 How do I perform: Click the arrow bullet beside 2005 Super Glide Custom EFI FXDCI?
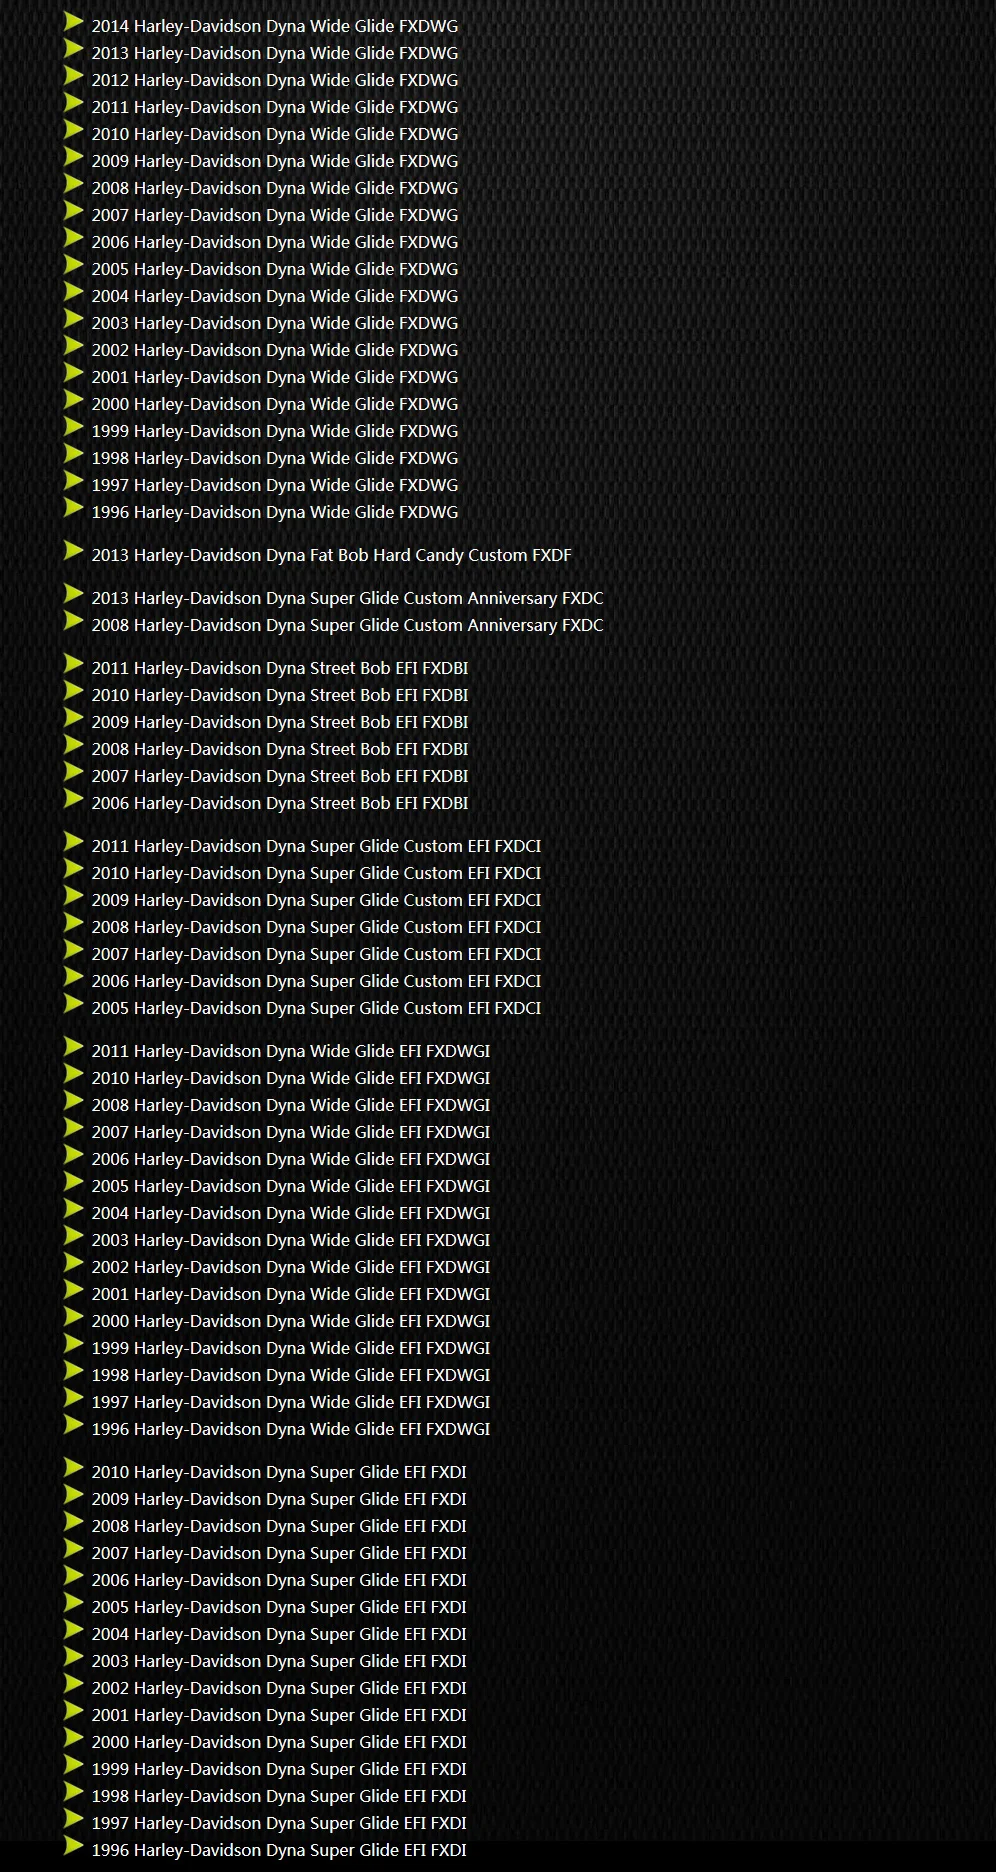click(x=74, y=1003)
